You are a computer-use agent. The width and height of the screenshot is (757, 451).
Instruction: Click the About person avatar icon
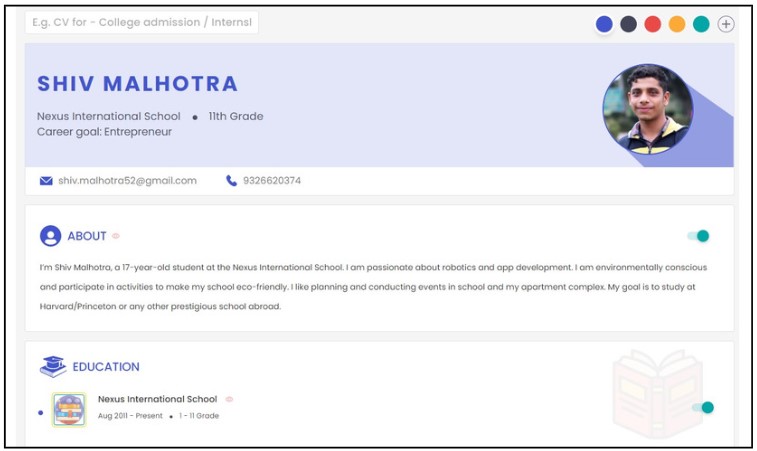pos(50,236)
